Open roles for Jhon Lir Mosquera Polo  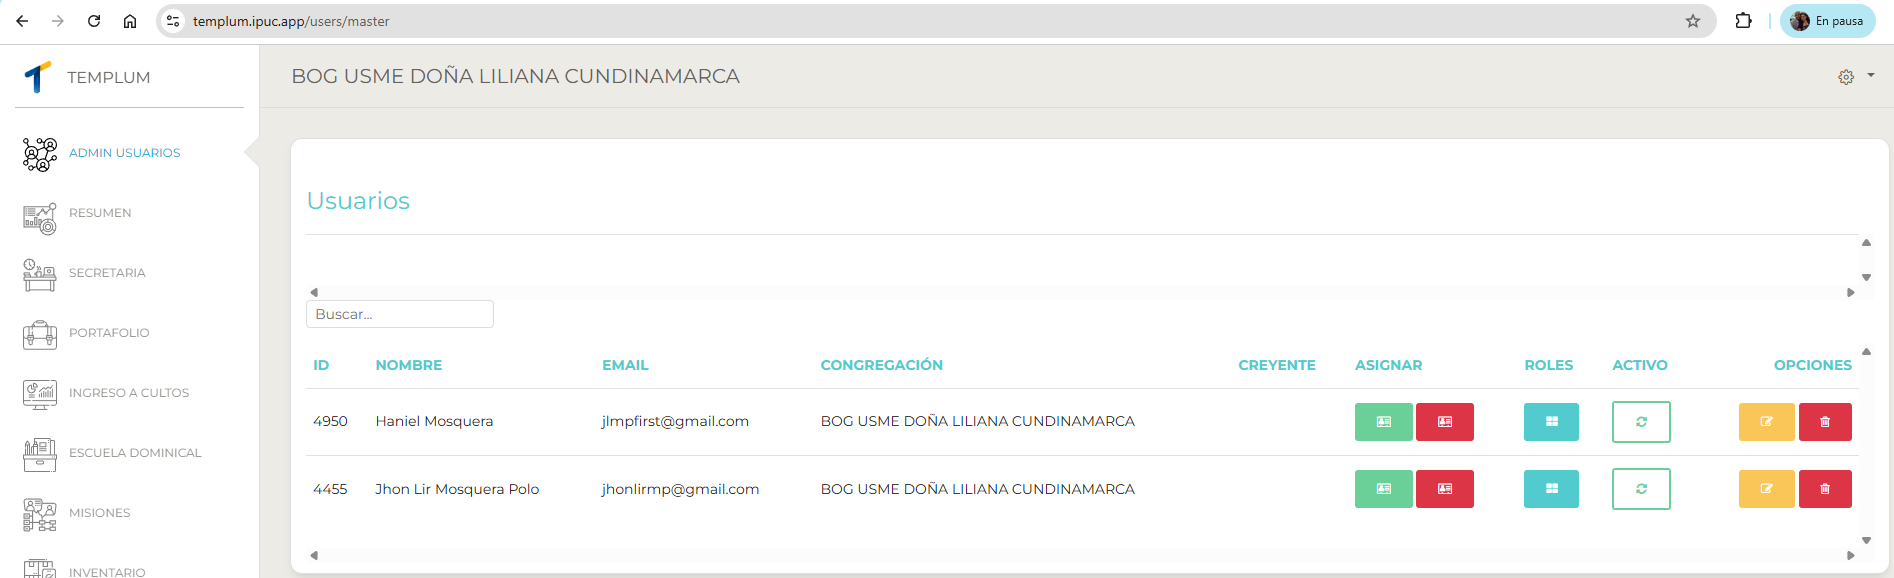tap(1551, 489)
